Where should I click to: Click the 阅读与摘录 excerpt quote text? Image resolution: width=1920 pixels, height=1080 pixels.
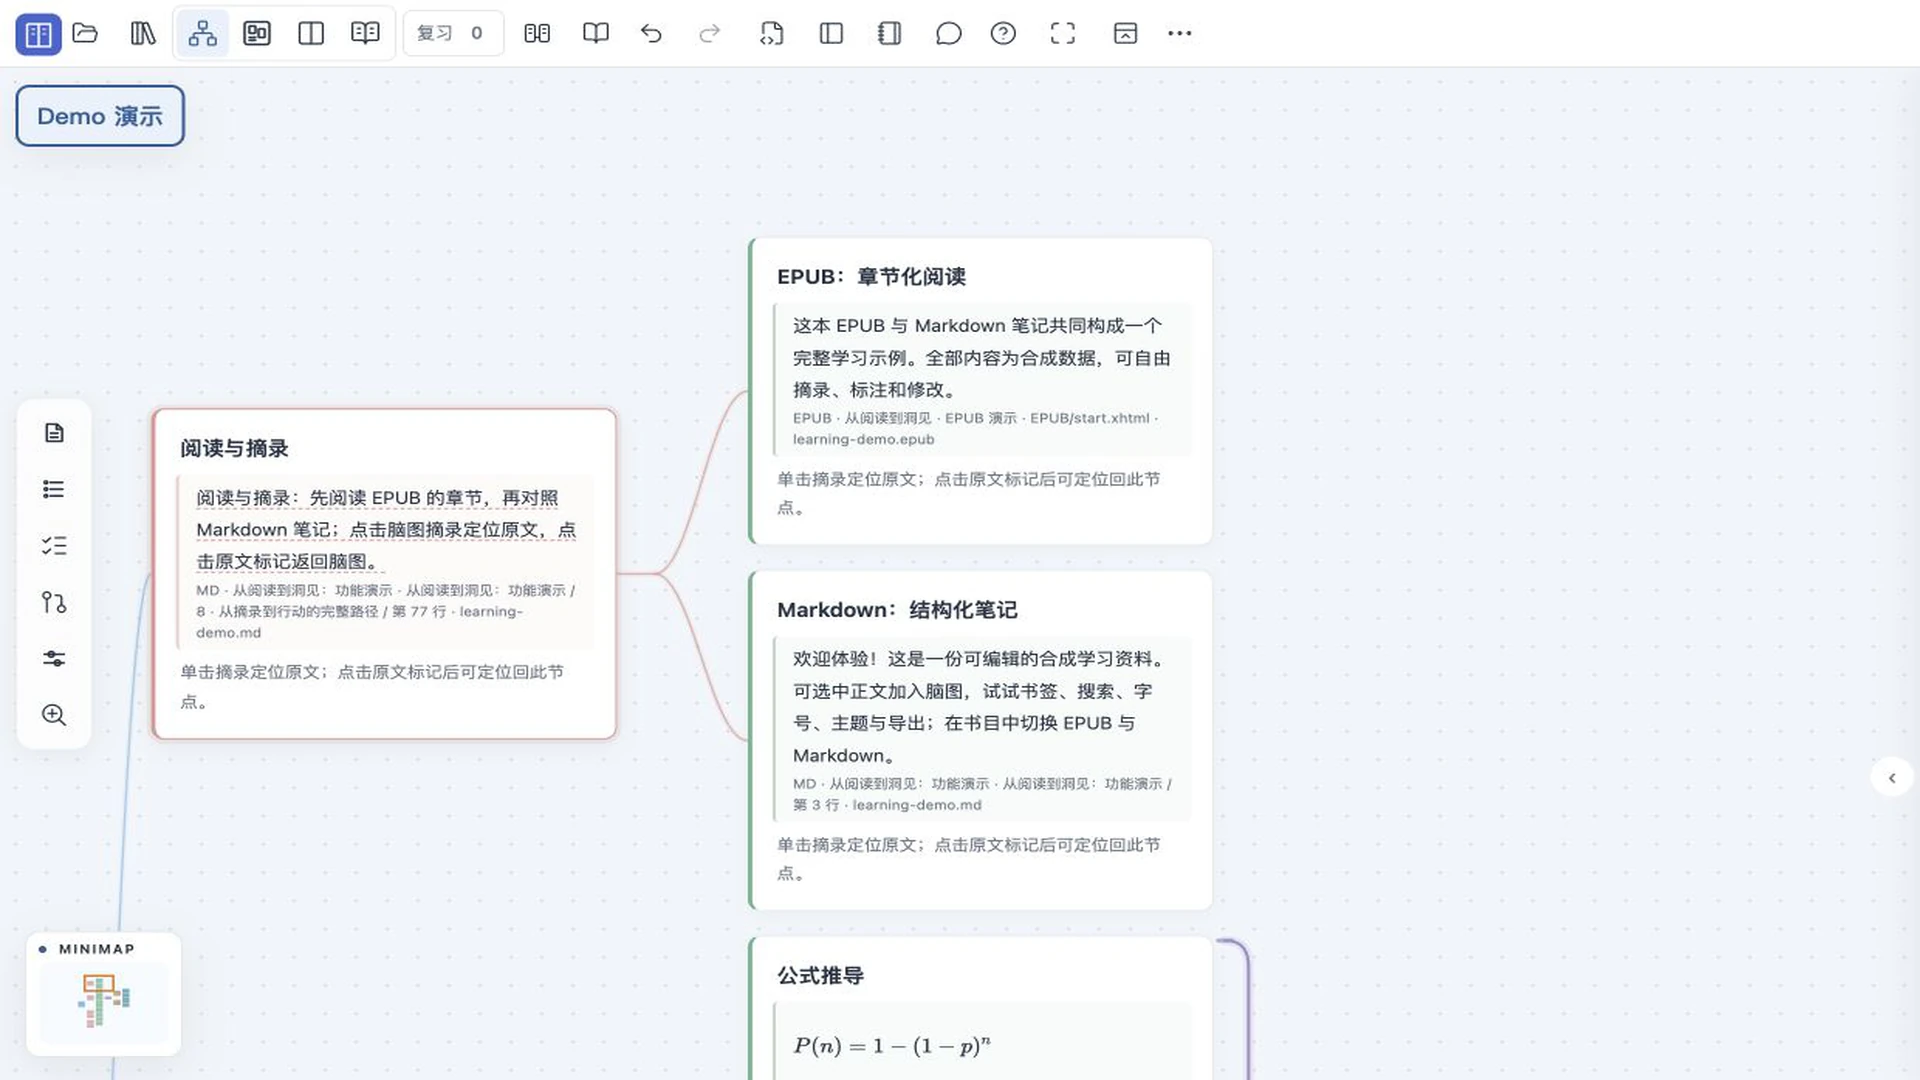(386, 530)
